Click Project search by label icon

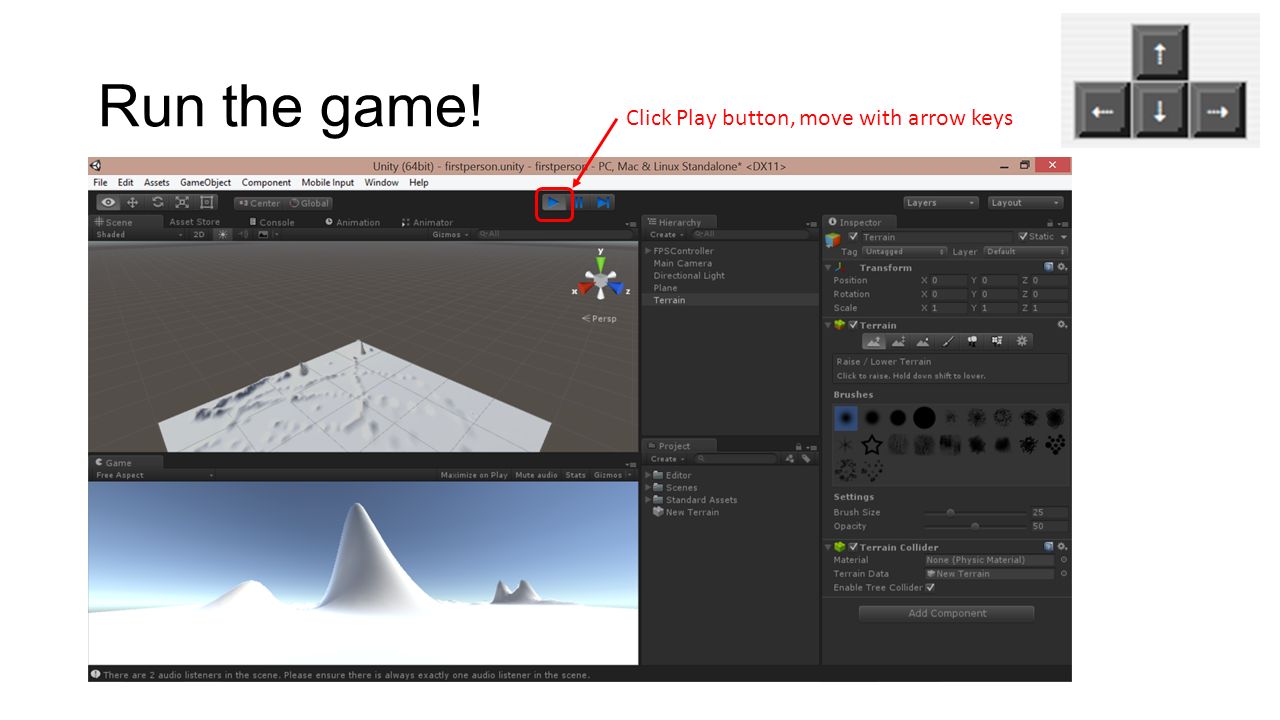(x=804, y=459)
